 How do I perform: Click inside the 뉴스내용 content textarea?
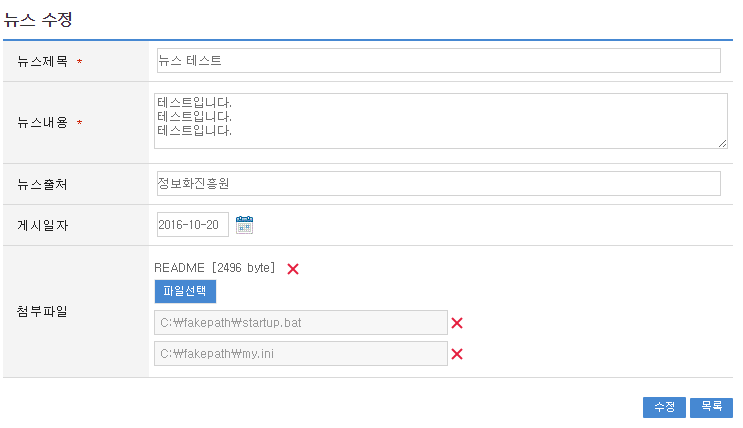point(440,121)
